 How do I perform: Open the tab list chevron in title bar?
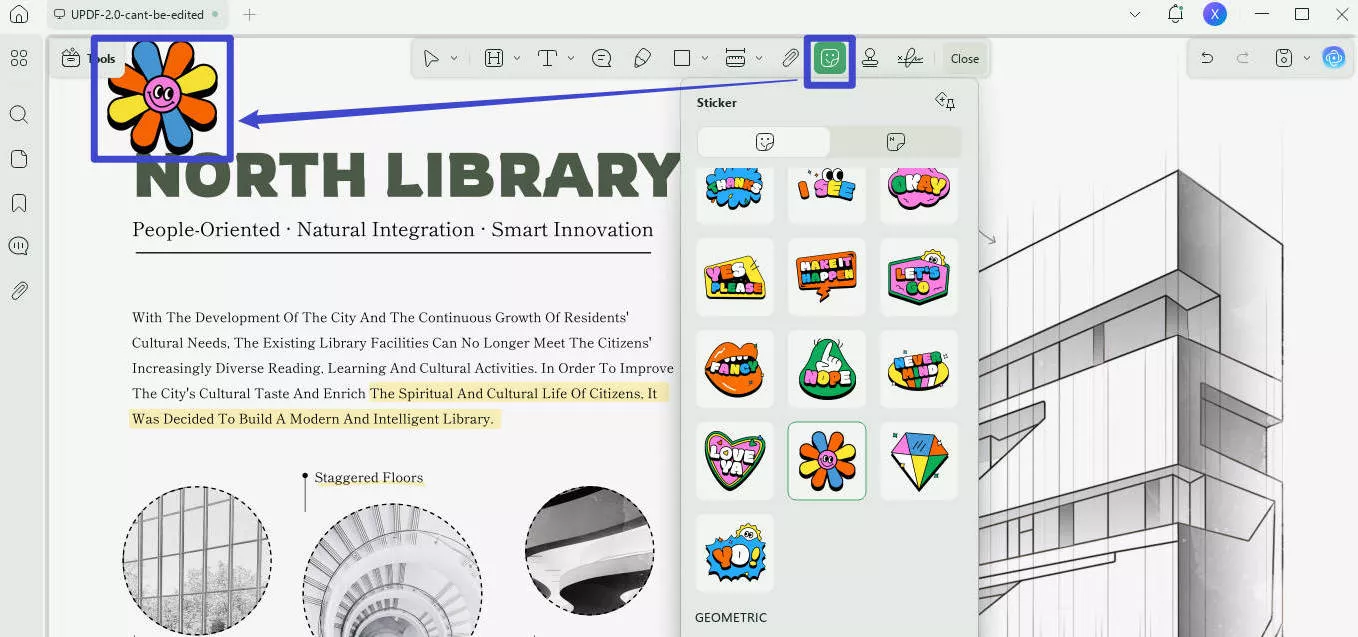tap(1135, 15)
